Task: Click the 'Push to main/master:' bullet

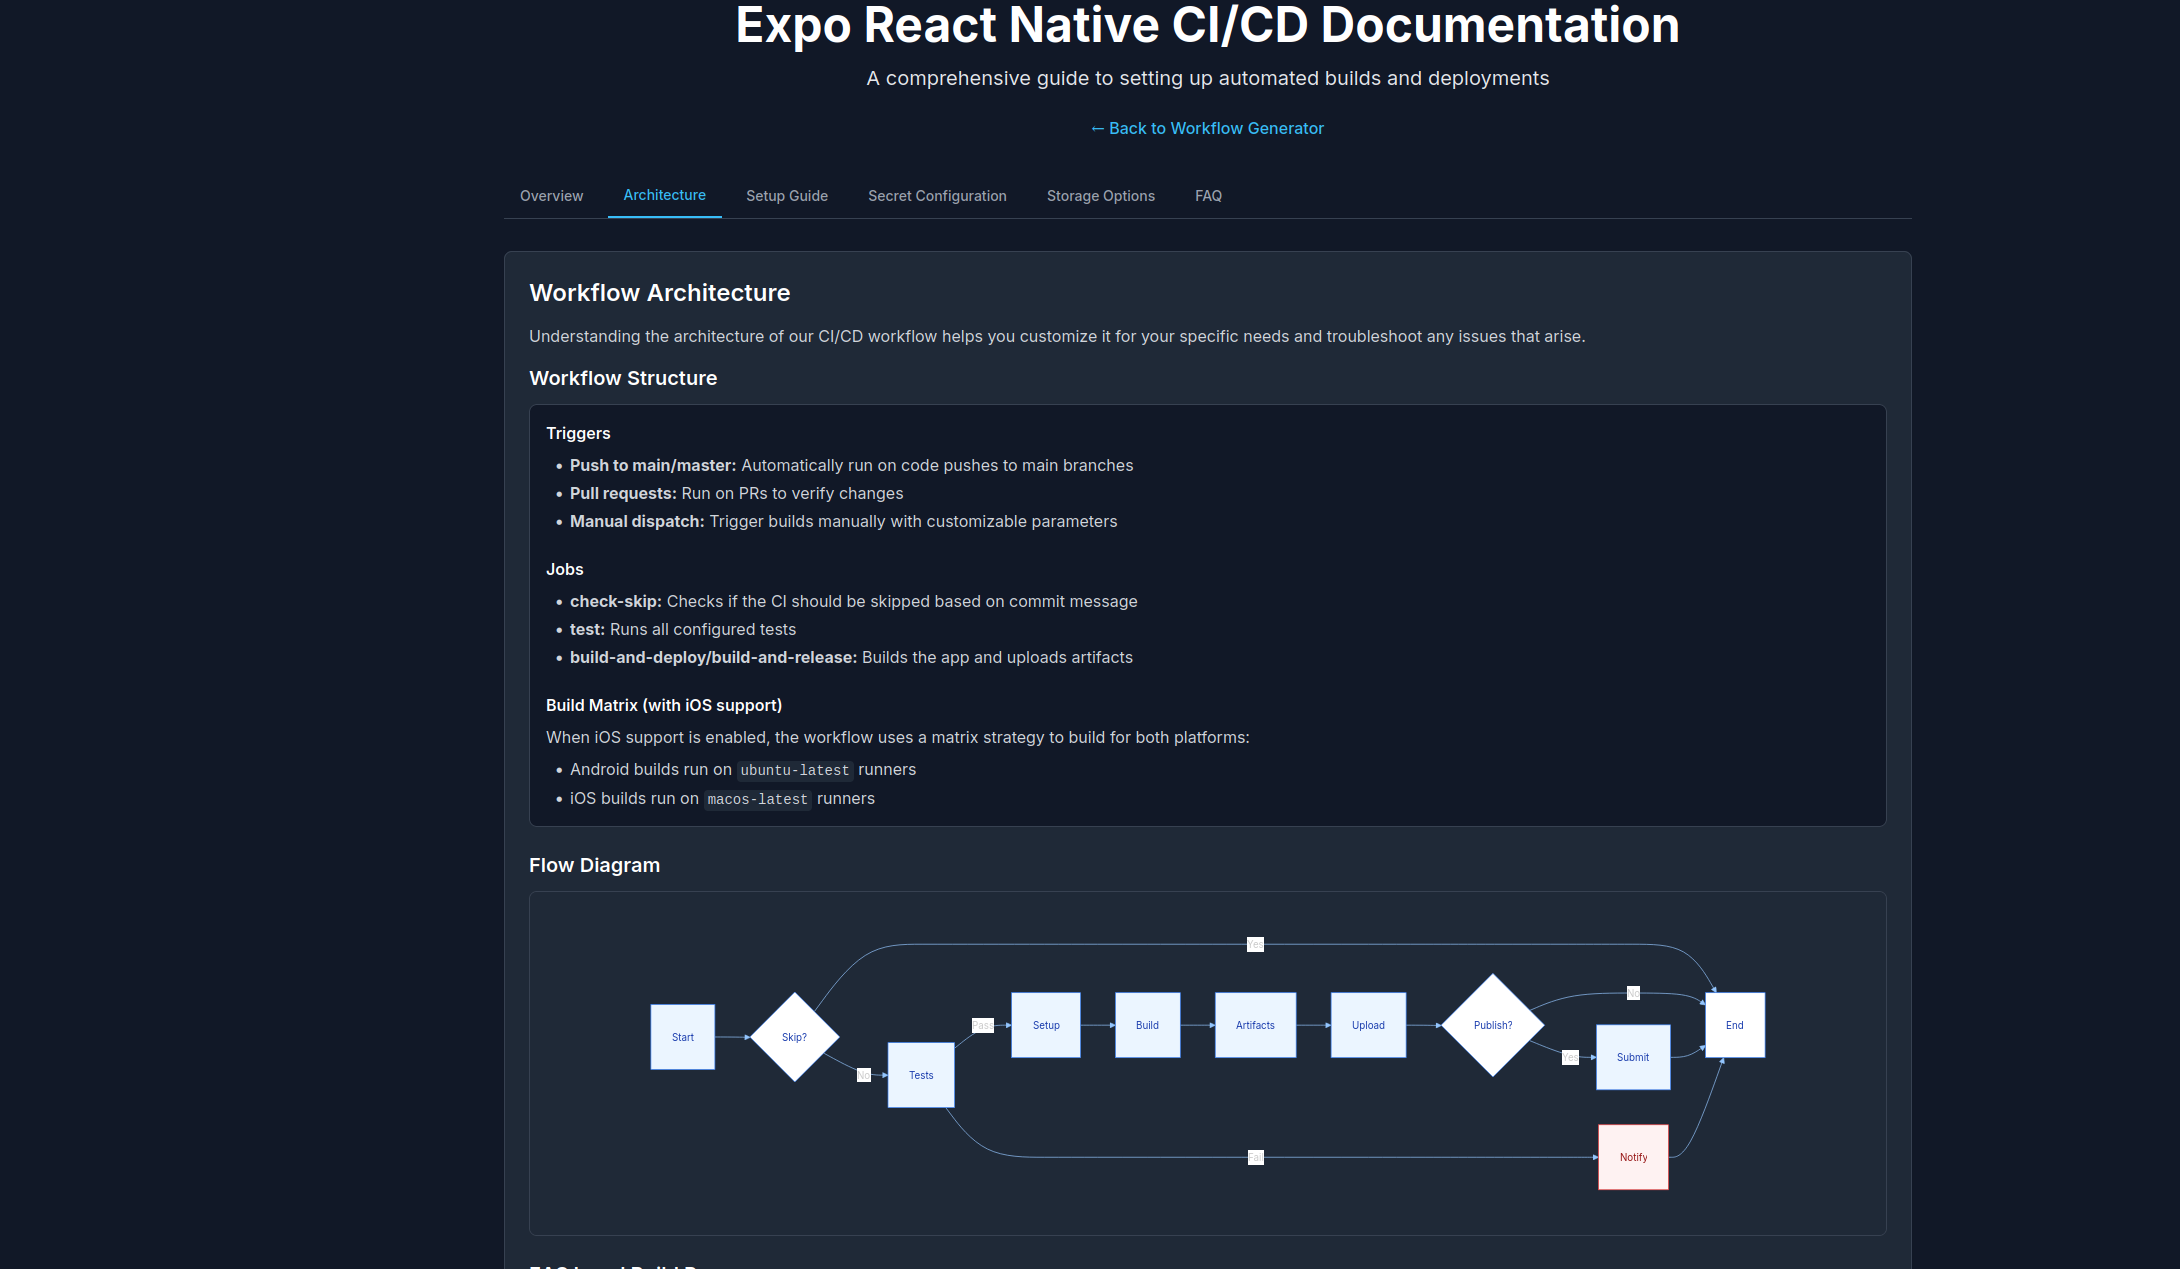Action: [852, 465]
